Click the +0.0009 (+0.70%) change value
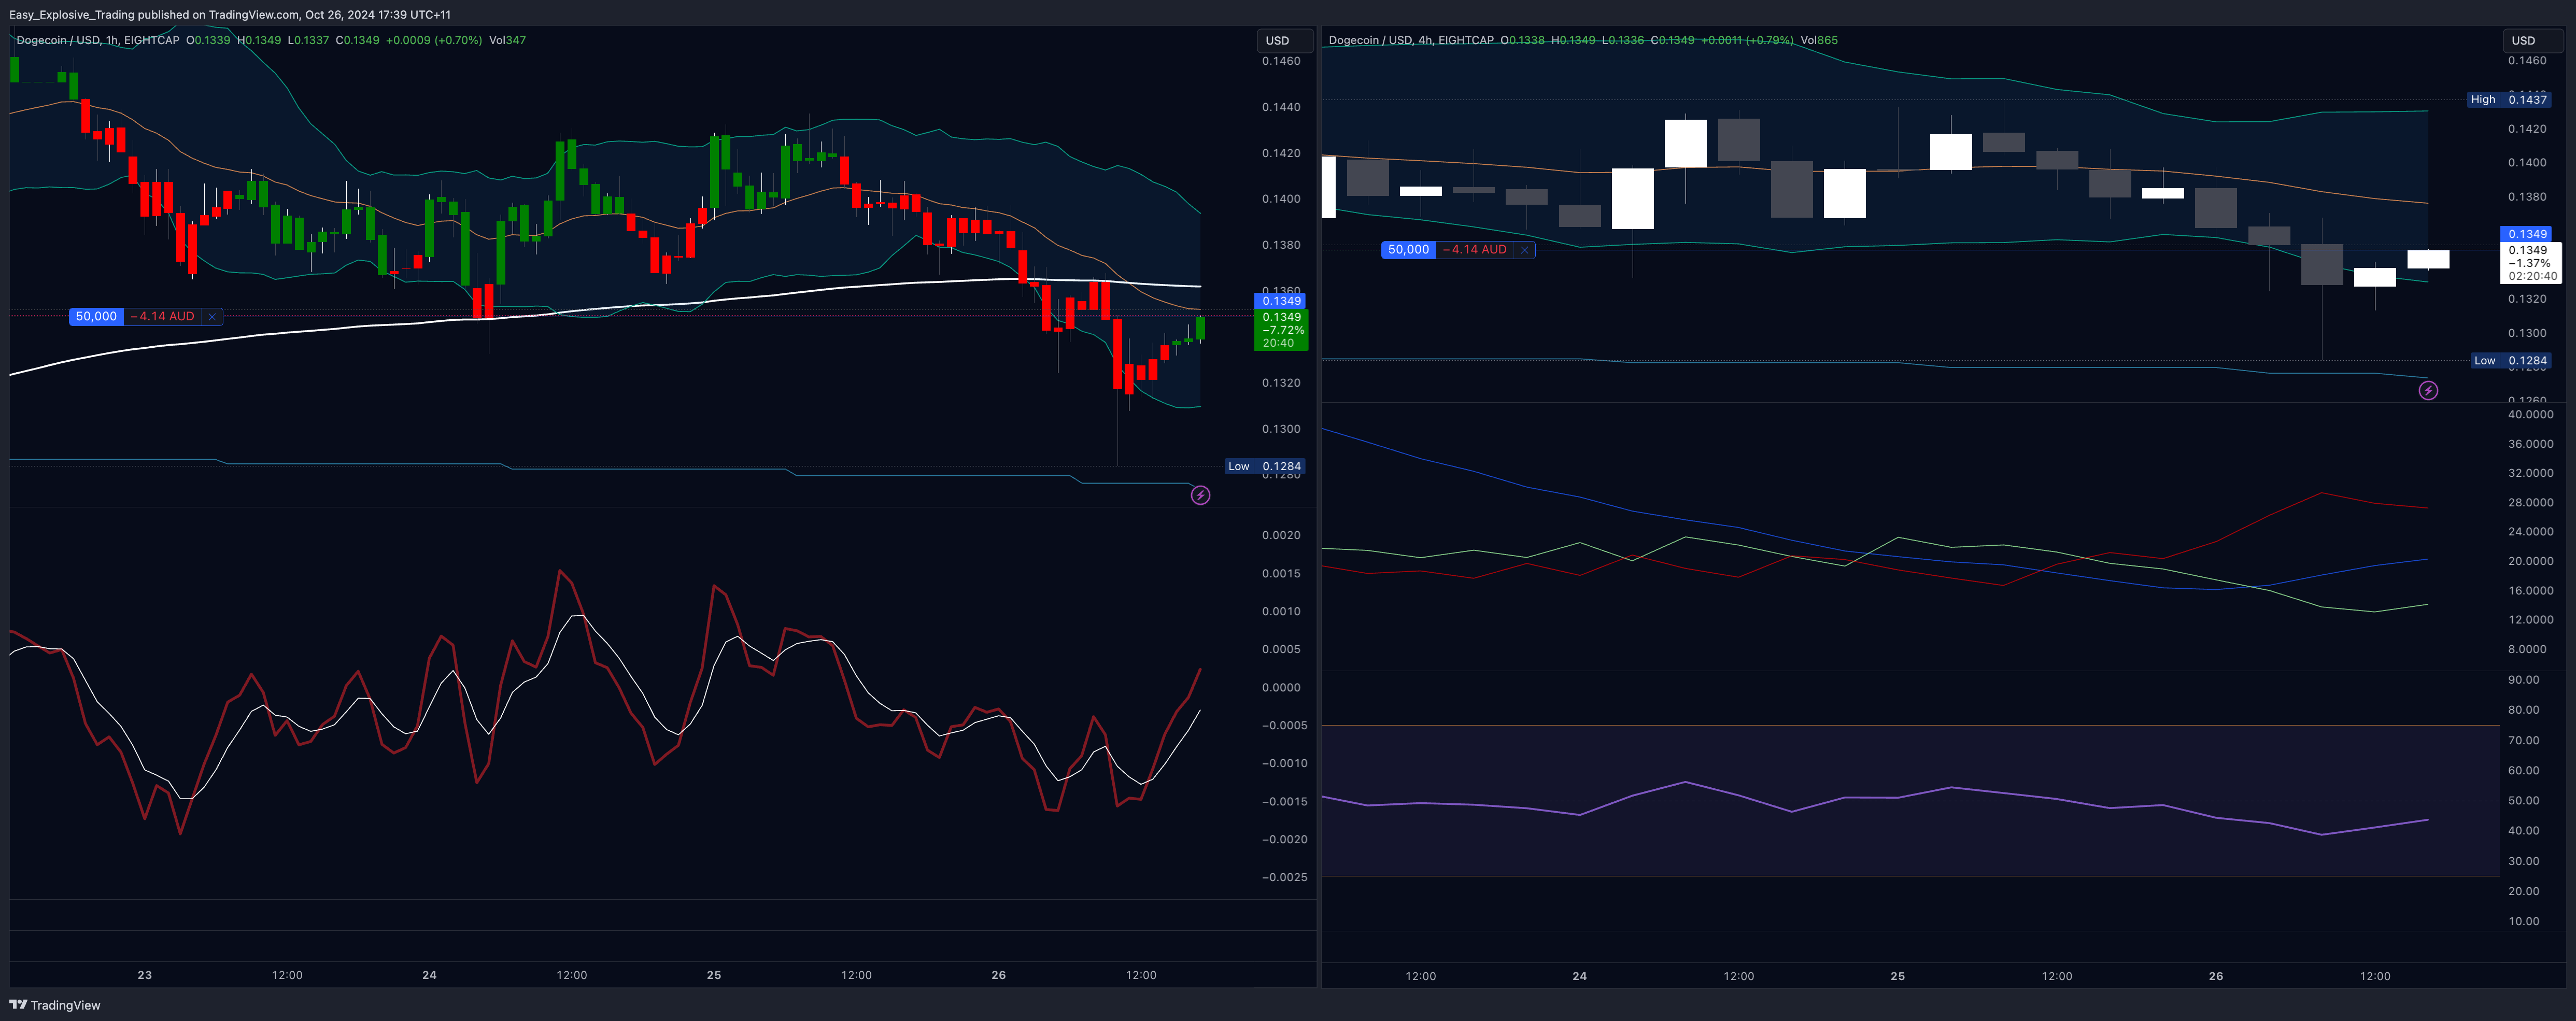This screenshot has height=1021, width=2576. [434, 40]
